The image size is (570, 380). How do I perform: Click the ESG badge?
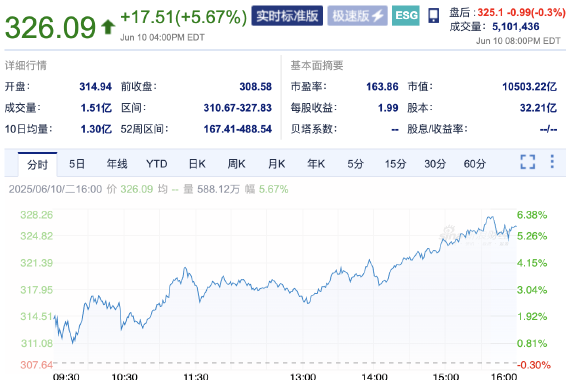[x=406, y=15]
